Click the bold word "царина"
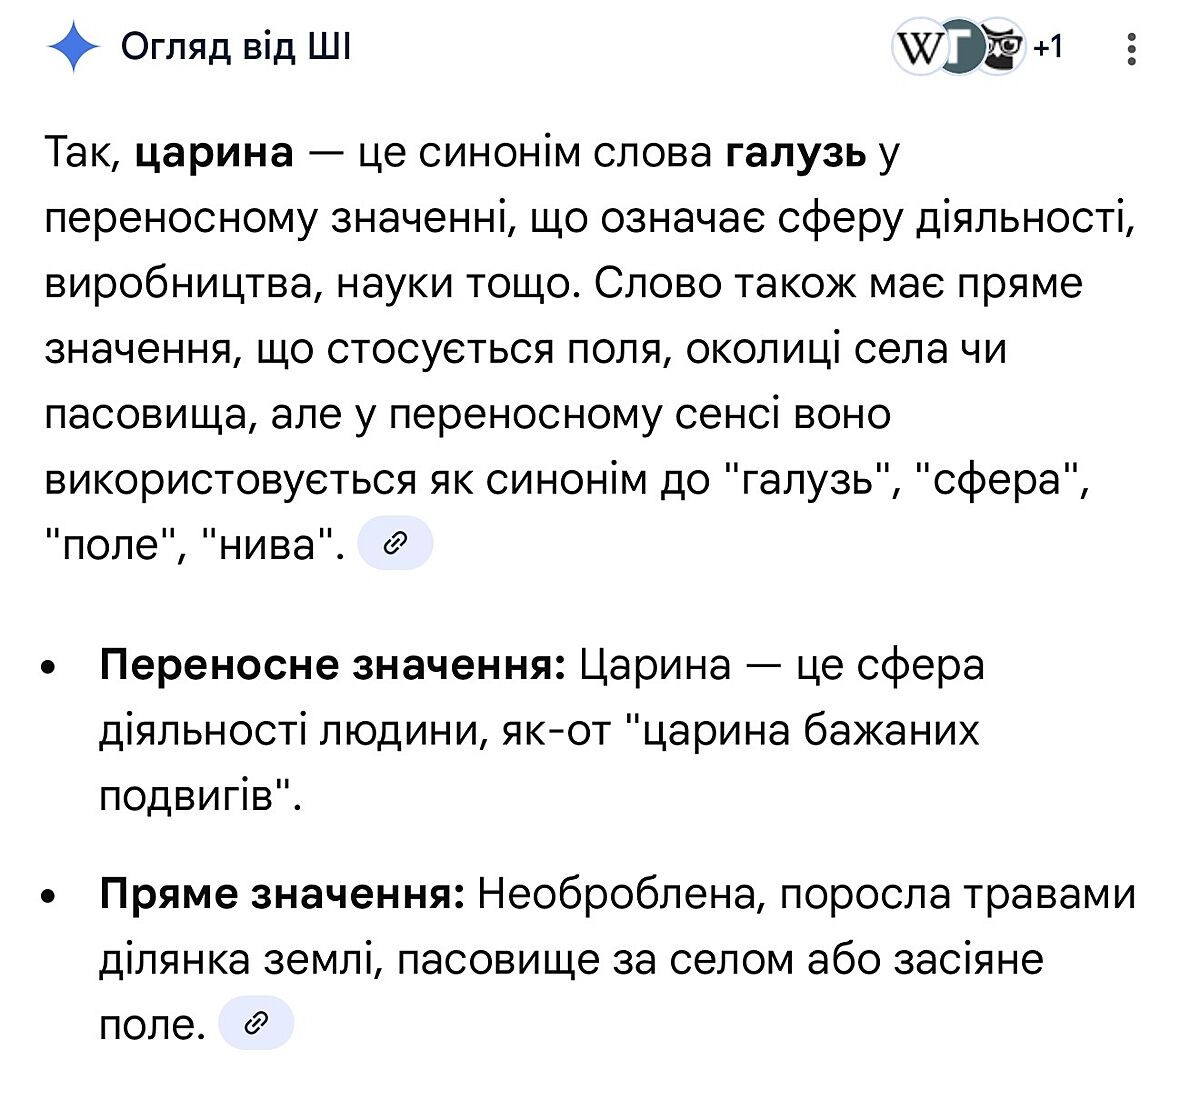 pyautogui.click(x=214, y=154)
